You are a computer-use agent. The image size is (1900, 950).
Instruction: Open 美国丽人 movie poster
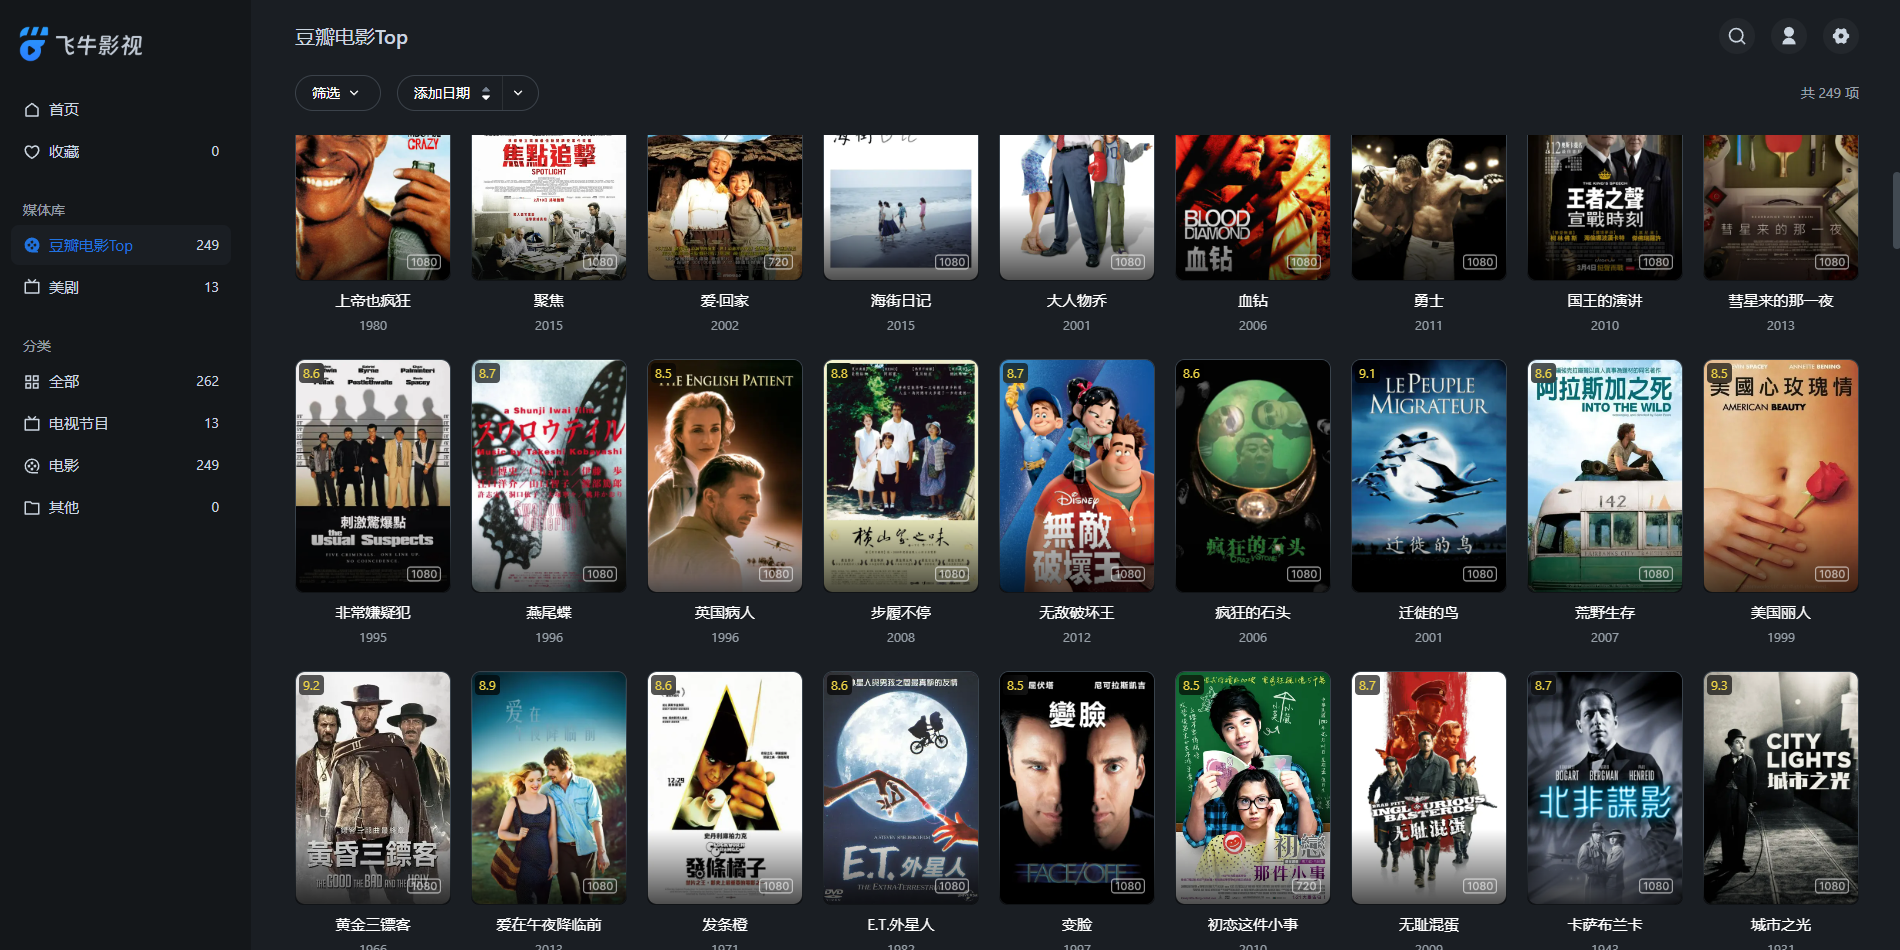click(1781, 476)
